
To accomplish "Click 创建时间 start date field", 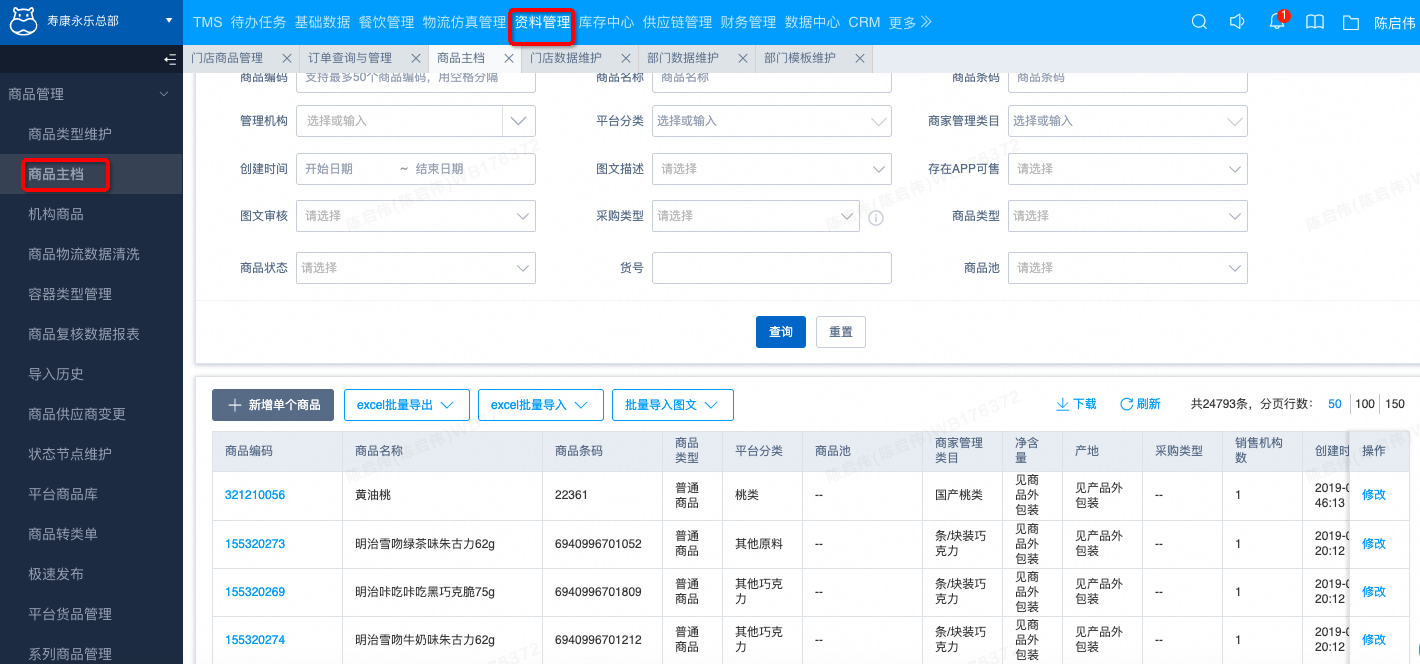I will point(345,169).
